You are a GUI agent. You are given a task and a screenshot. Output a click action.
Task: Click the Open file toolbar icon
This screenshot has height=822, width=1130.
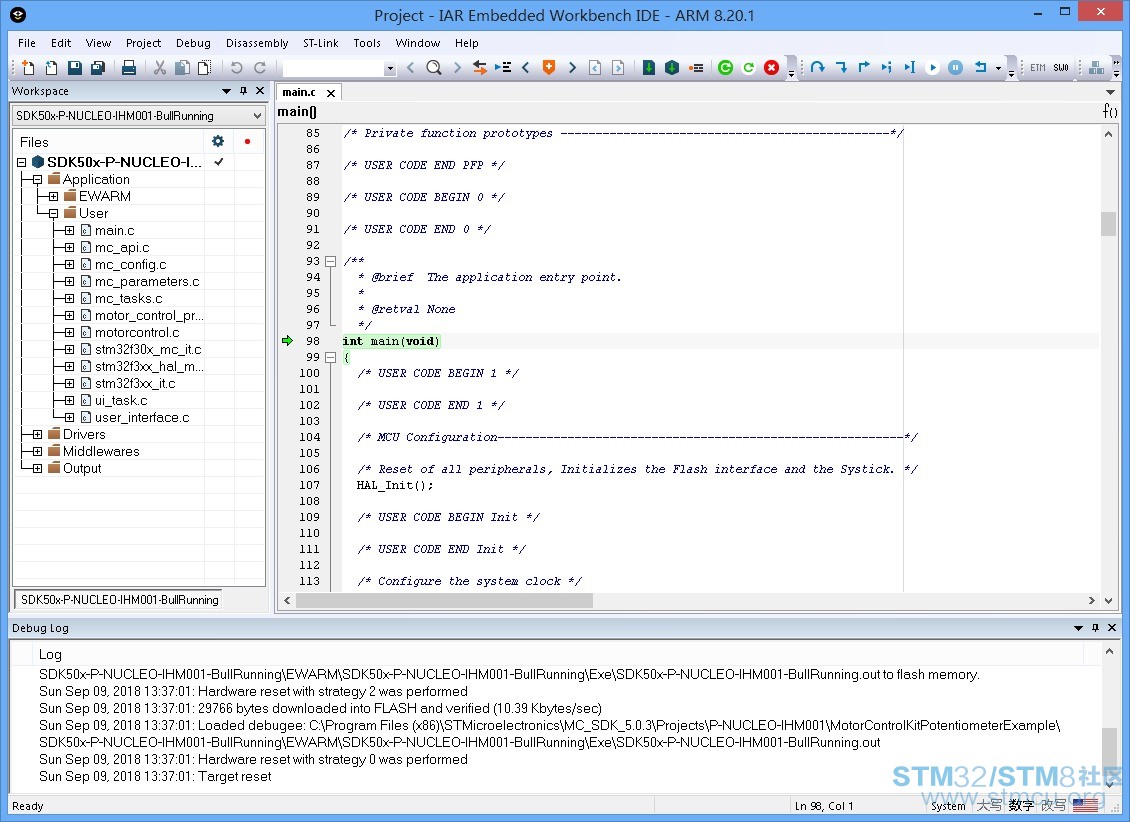[51, 68]
